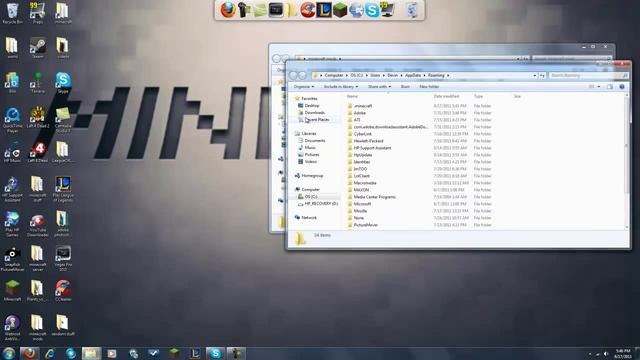This screenshot has height=360, width=640.
Task: Select the Adobe folder row
Action: [424, 113]
